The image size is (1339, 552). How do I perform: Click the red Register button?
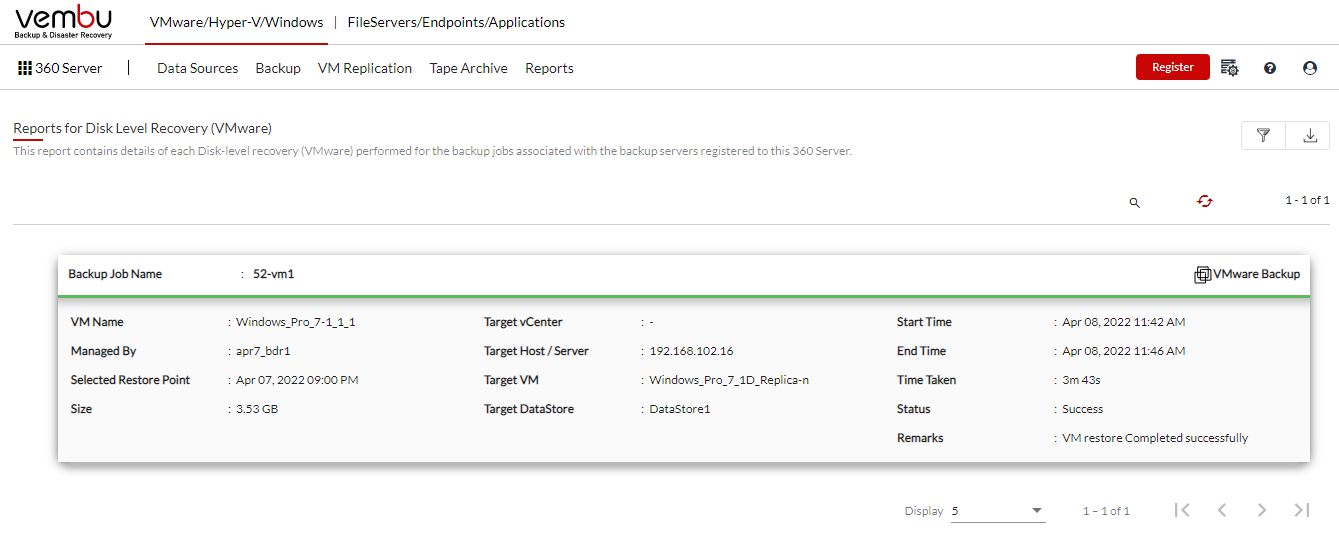pos(1173,67)
